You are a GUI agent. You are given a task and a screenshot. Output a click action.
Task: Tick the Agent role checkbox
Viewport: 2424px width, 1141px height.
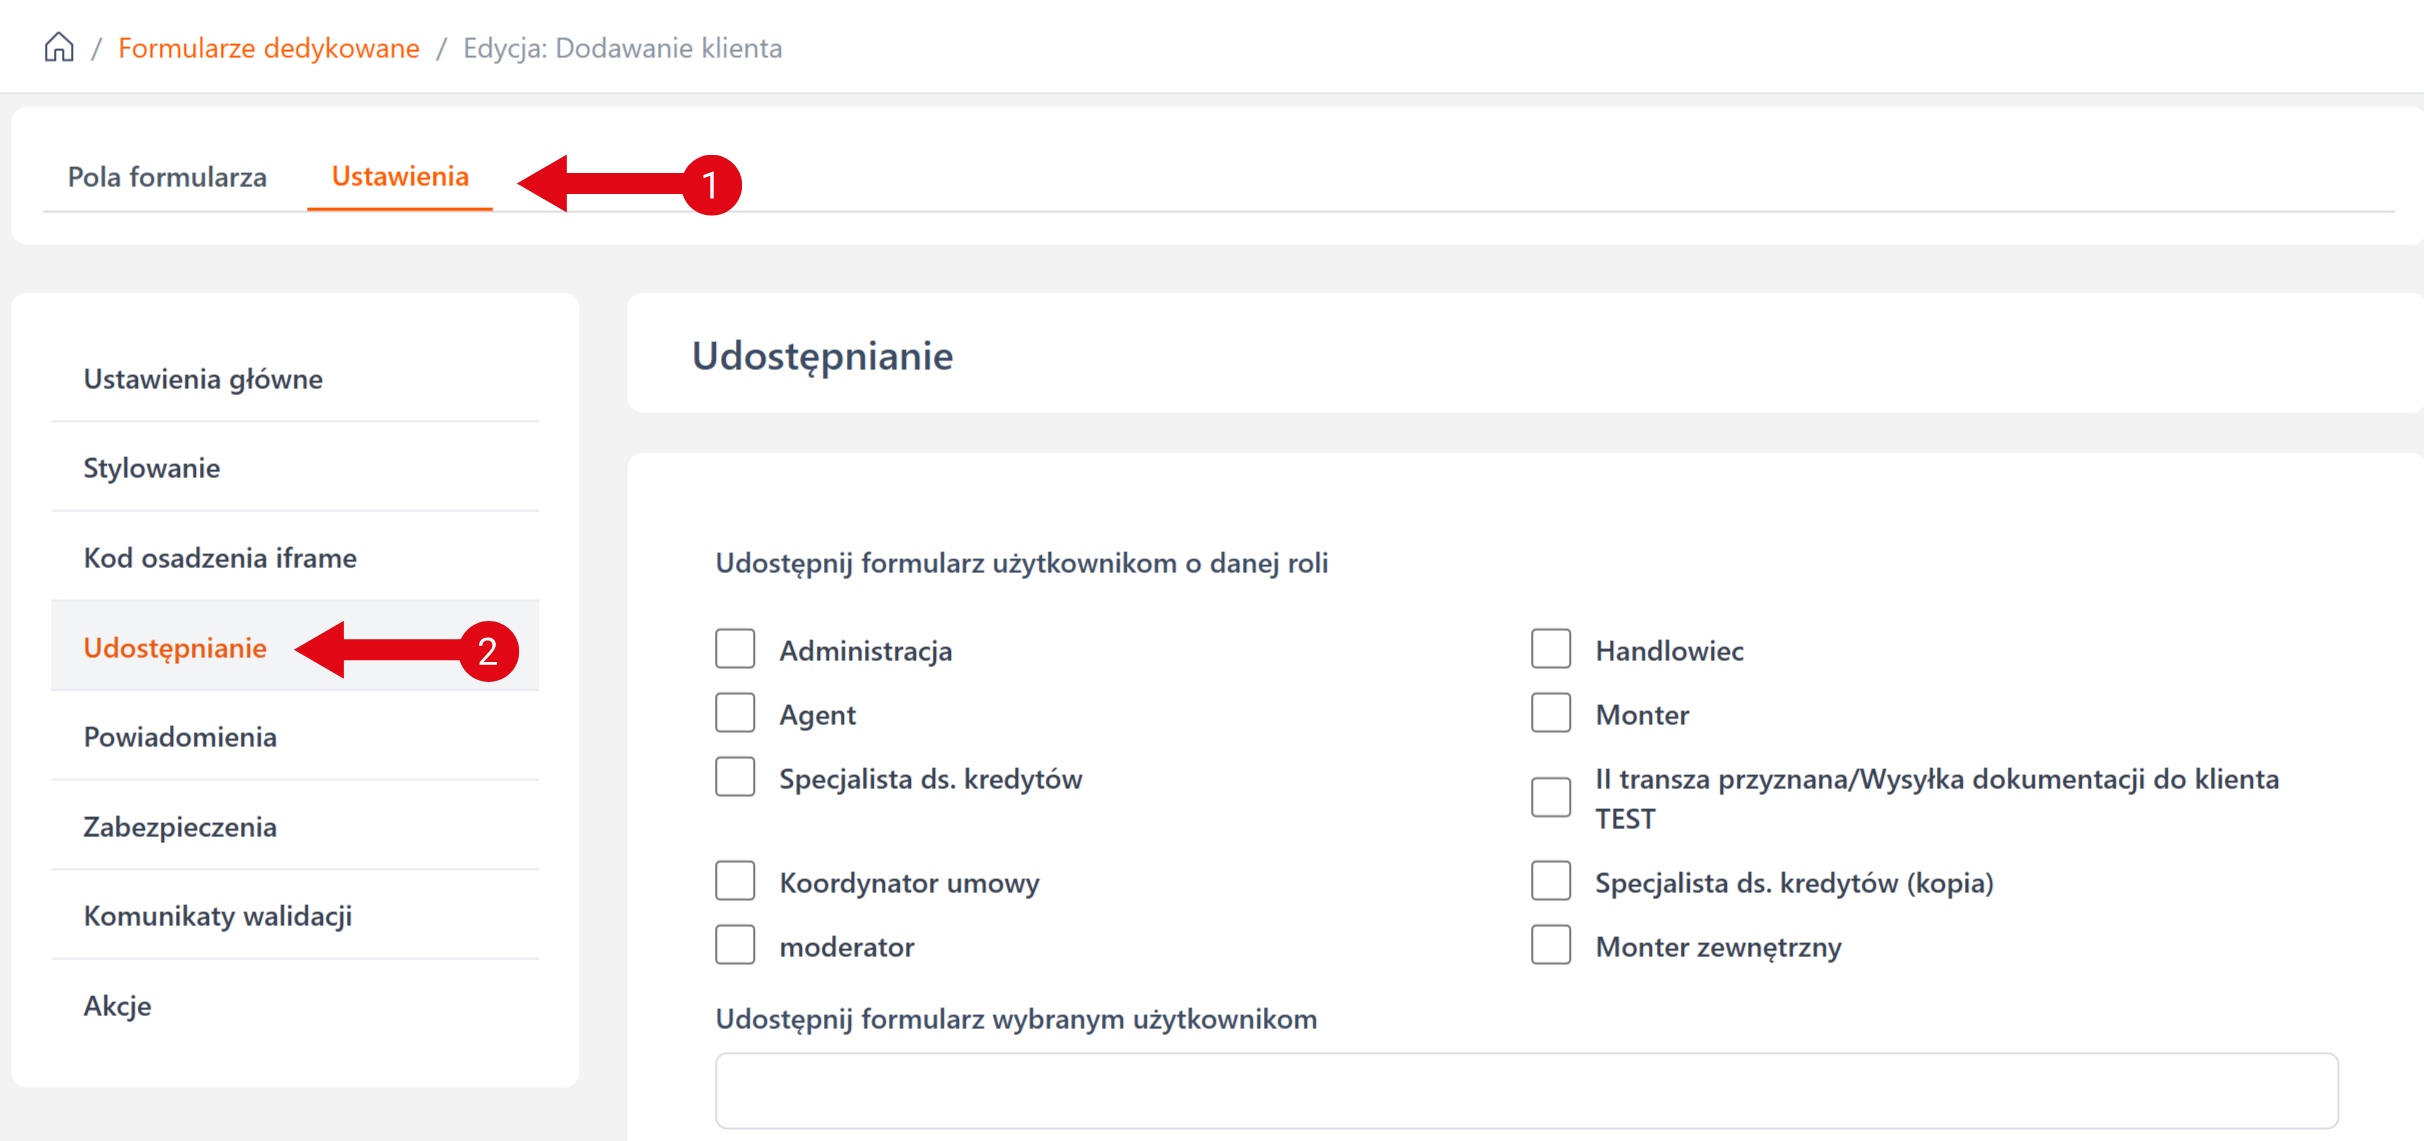pos(735,713)
